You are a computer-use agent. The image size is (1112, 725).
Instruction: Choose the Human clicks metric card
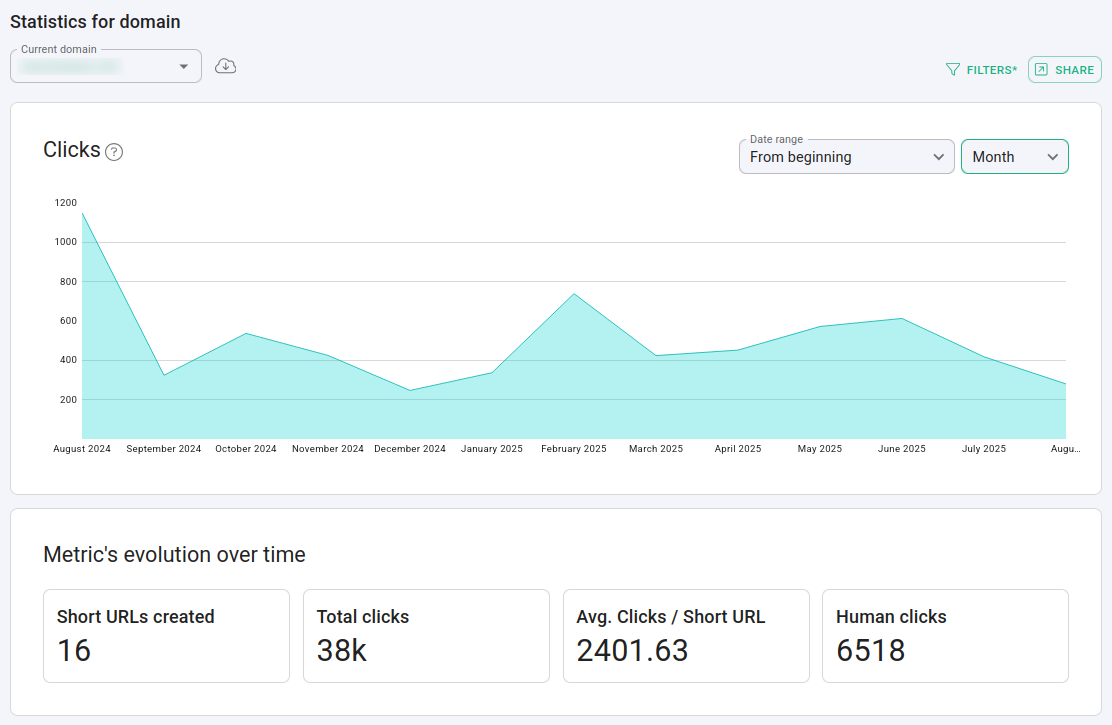pos(945,636)
